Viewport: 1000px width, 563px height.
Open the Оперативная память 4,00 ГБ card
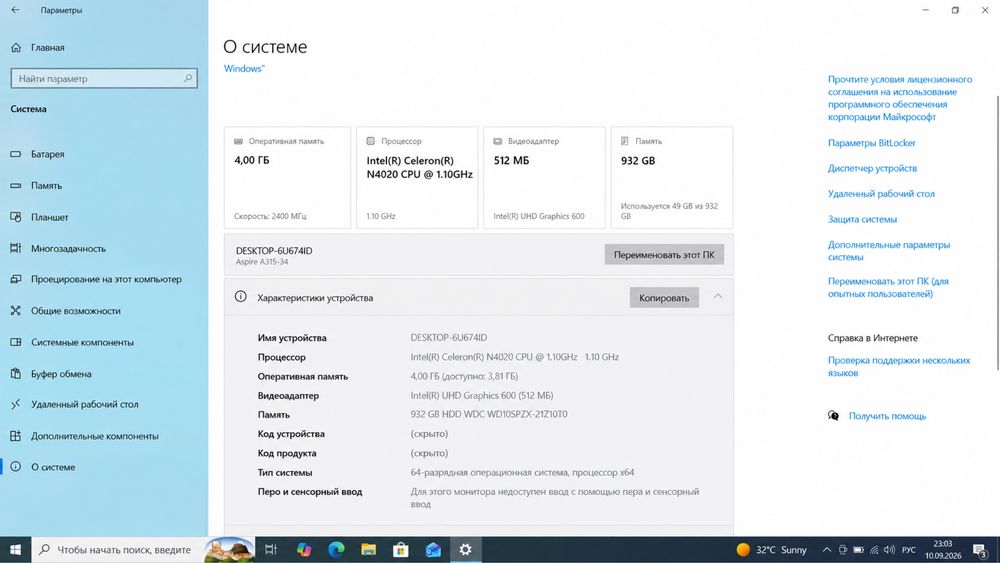[x=287, y=177]
